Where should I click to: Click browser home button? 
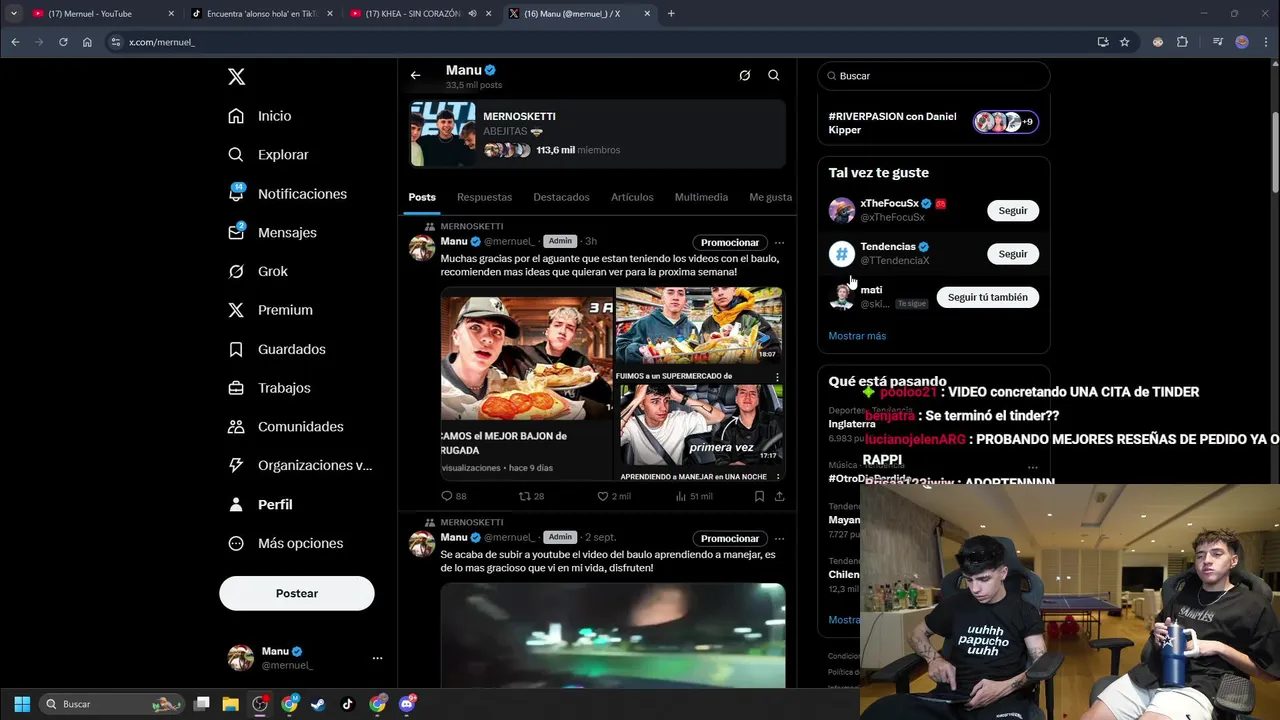(87, 42)
